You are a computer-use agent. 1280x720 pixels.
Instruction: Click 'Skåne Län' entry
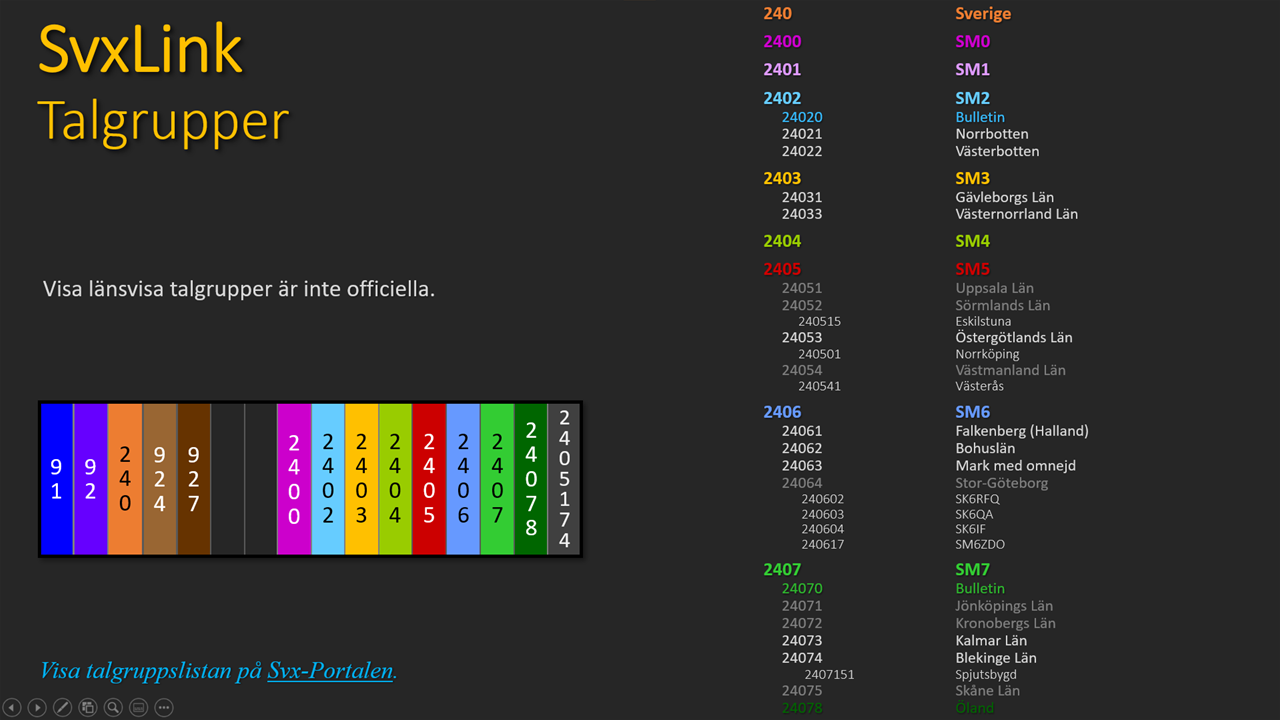(987, 691)
